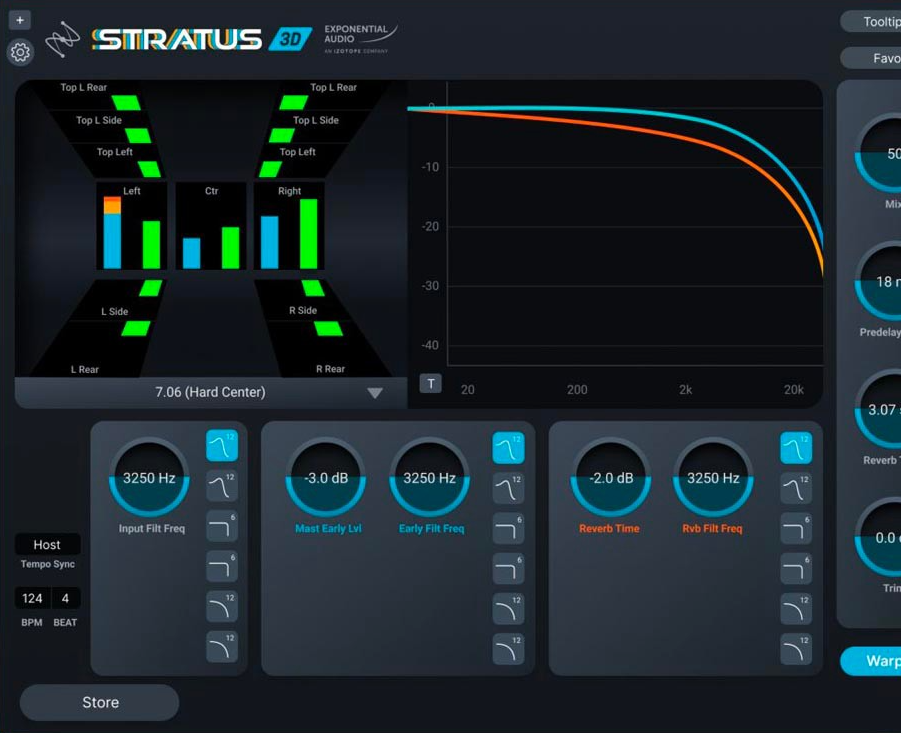Click the BPM value field showing 124
901x733 pixels.
[32, 599]
